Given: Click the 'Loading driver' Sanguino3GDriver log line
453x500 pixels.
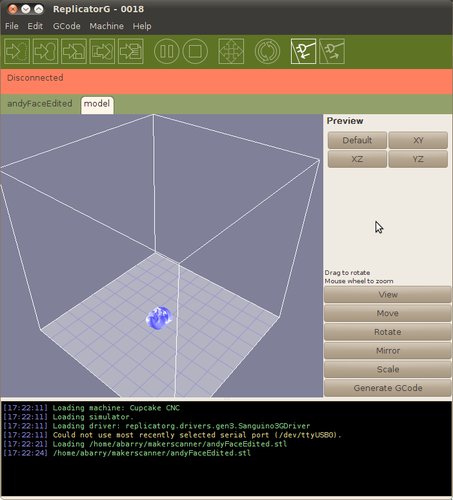Looking at the screenshot, I should (x=156, y=426).
